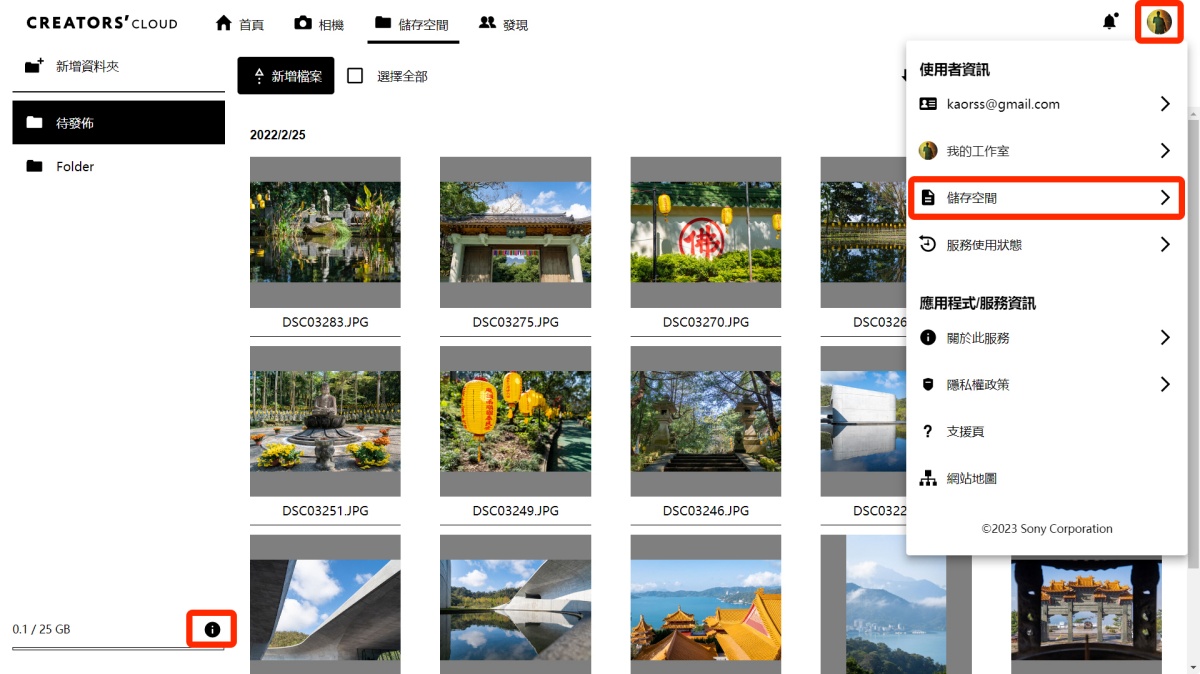Select the Folder item in sidebar
This screenshot has height=674, width=1200.
pos(74,167)
